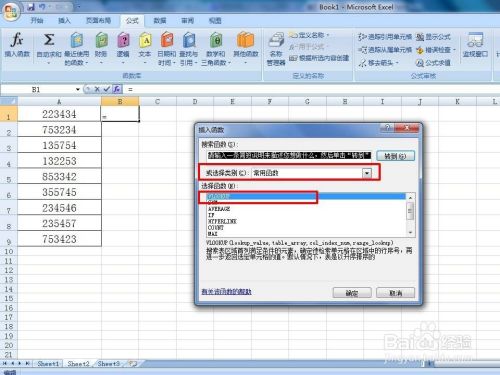The image size is (500, 375).
Task: Click Create from Selection in the ribbon
Action: 319,58
